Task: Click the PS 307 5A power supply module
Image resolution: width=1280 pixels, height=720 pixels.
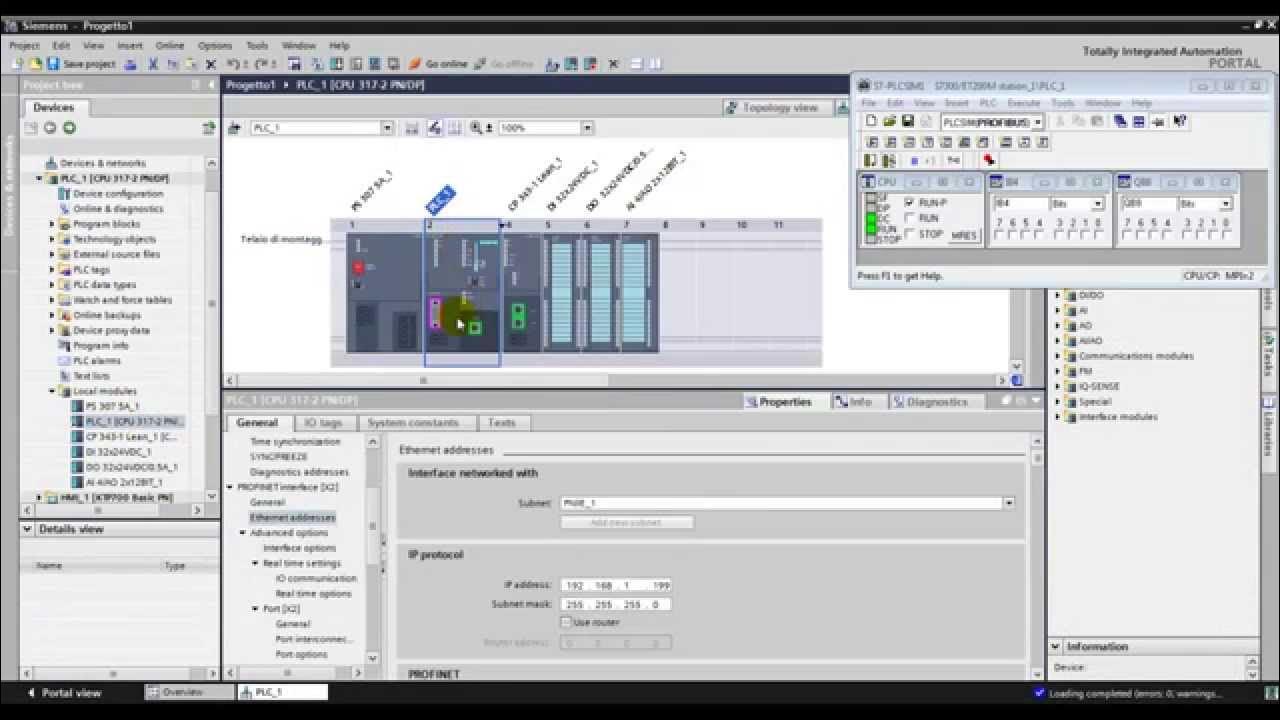Action: 384,292
